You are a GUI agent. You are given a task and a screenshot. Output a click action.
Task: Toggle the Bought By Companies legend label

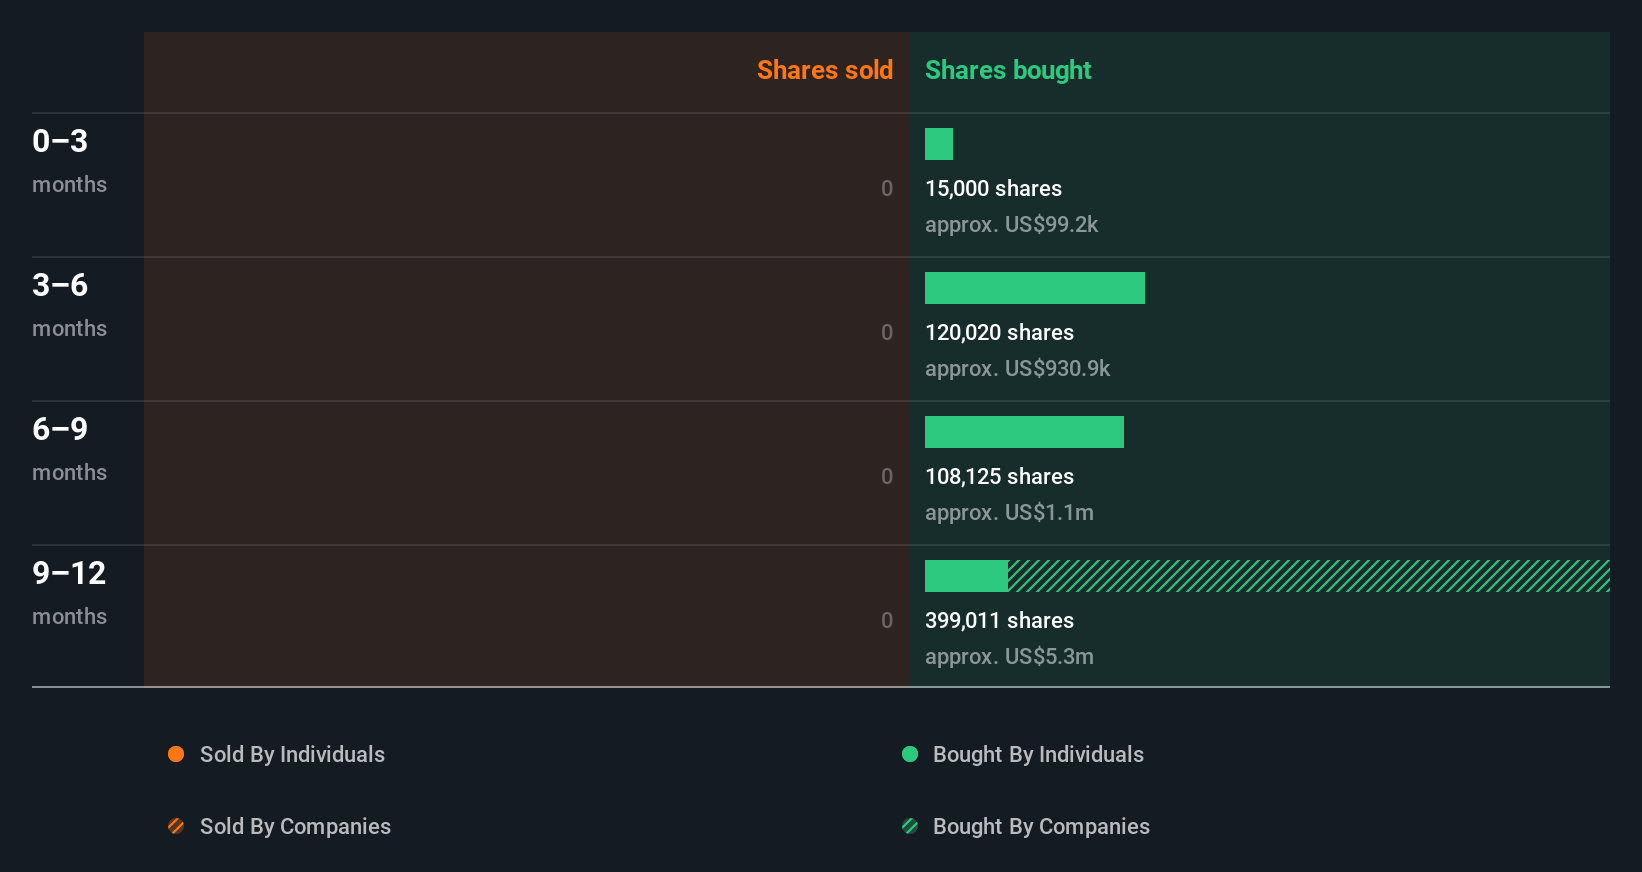(x=1041, y=826)
